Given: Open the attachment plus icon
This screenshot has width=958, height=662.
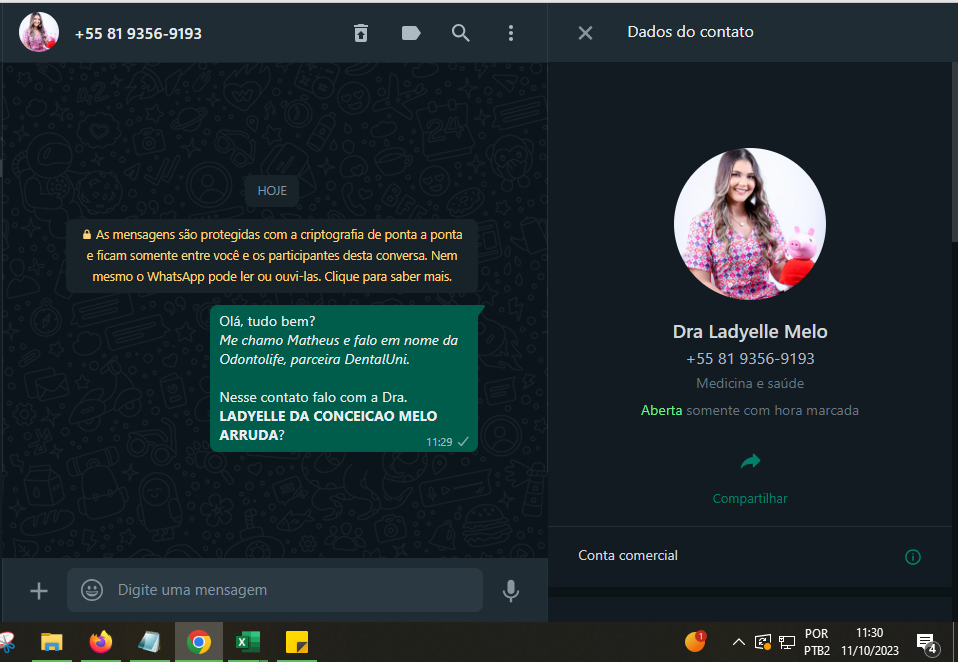Looking at the screenshot, I should click(x=38, y=591).
